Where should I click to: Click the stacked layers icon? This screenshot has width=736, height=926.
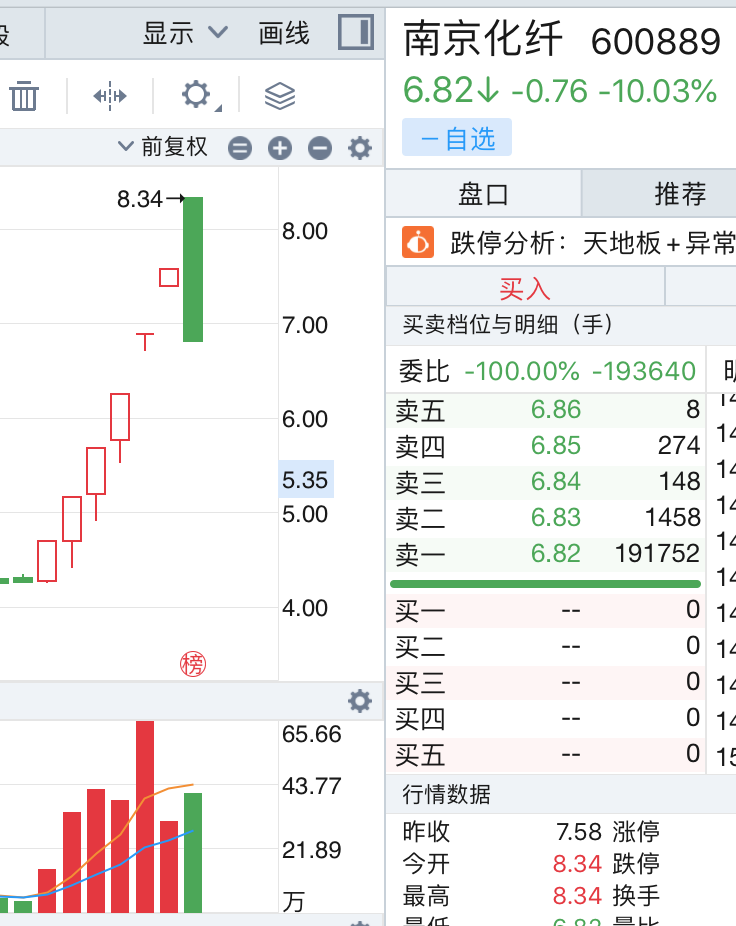pos(280,96)
